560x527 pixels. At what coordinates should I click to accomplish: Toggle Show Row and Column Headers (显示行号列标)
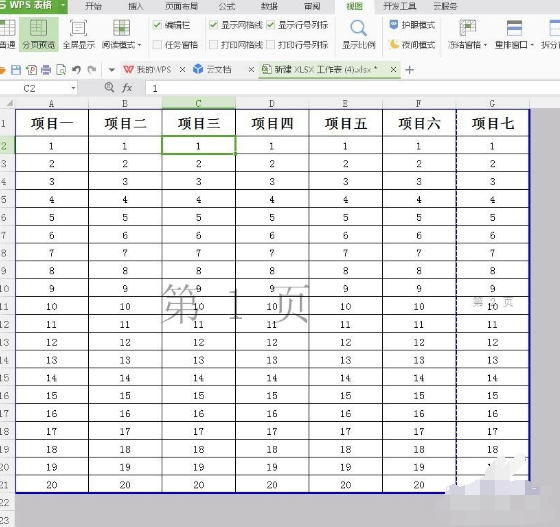click(270, 25)
